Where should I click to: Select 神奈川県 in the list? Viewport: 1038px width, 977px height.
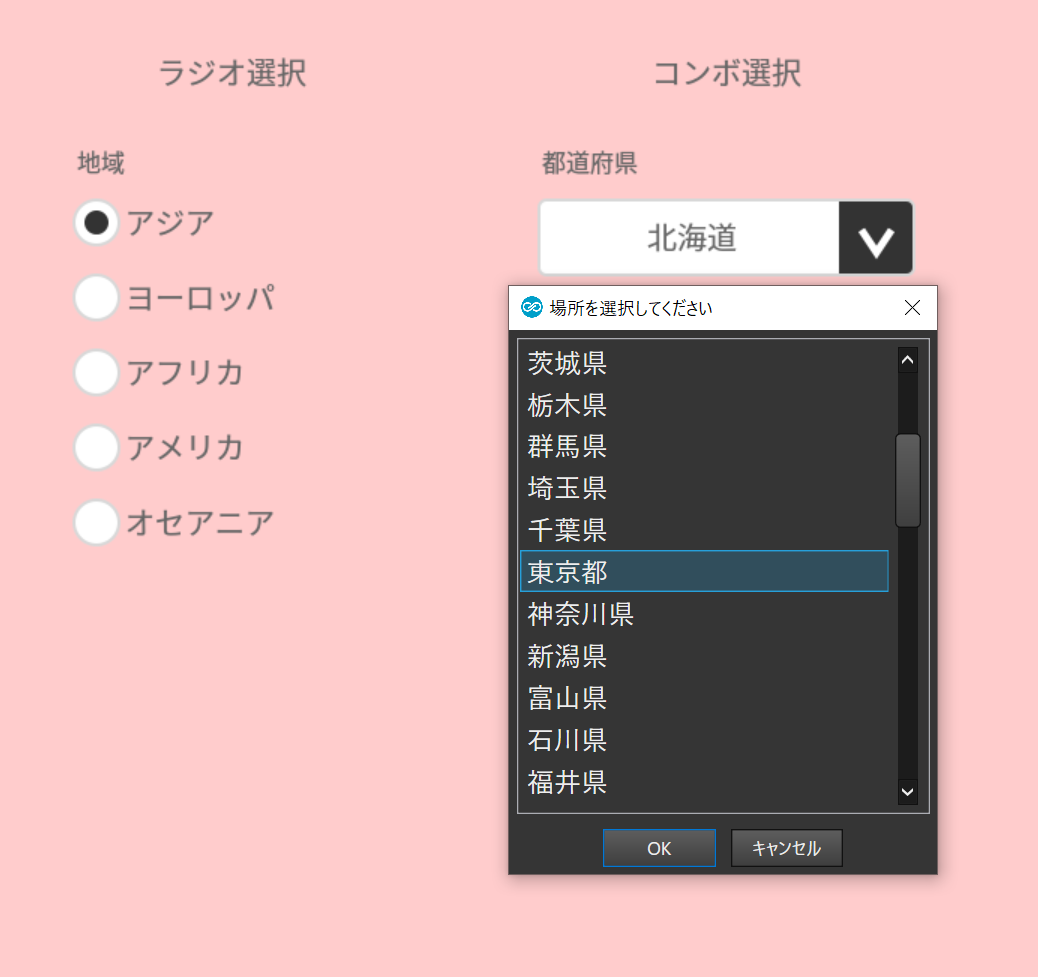coord(704,614)
